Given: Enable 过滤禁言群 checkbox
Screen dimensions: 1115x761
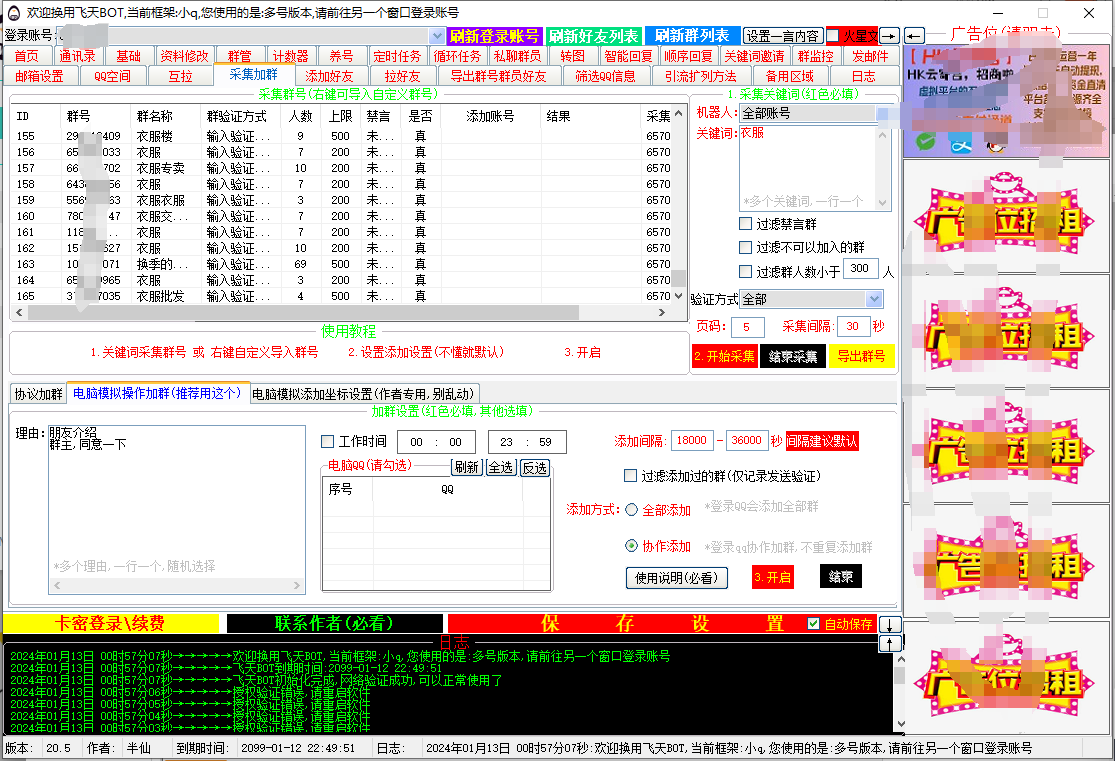Looking at the screenshot, I should (745, 223).
